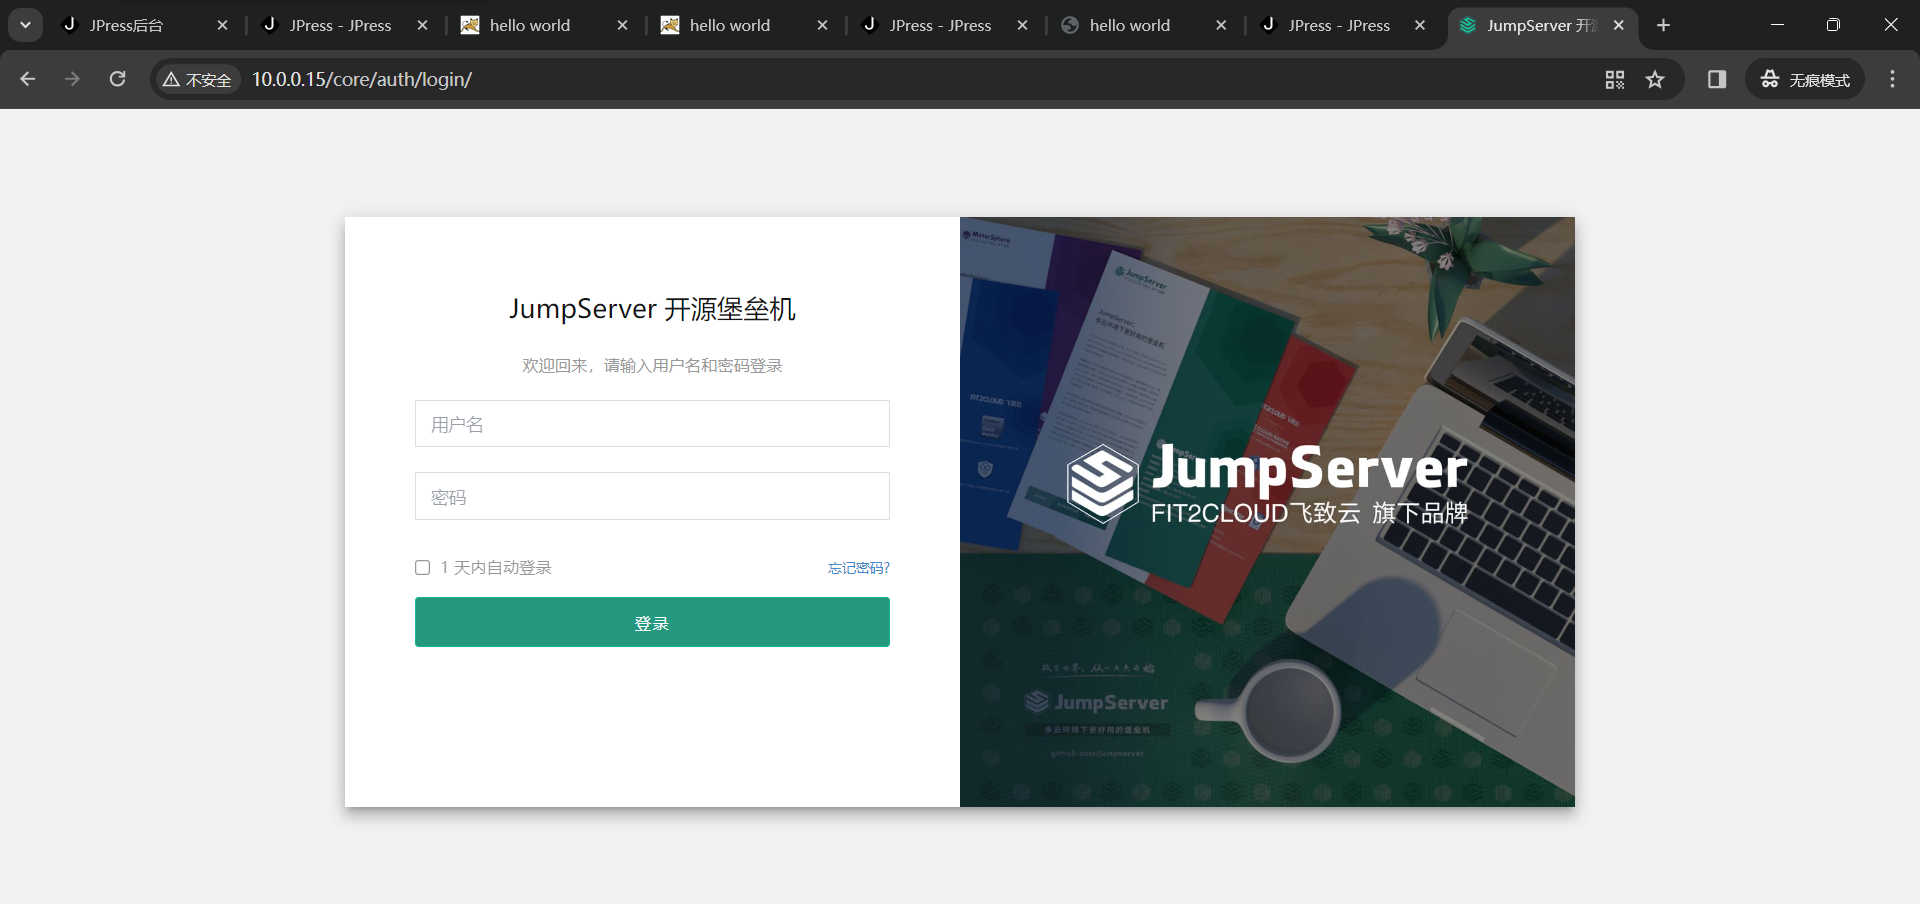Image resolution: width=1920 pixels, height=904 pixels.
Task: Go back to the previous page
Action: coord(27,79)
